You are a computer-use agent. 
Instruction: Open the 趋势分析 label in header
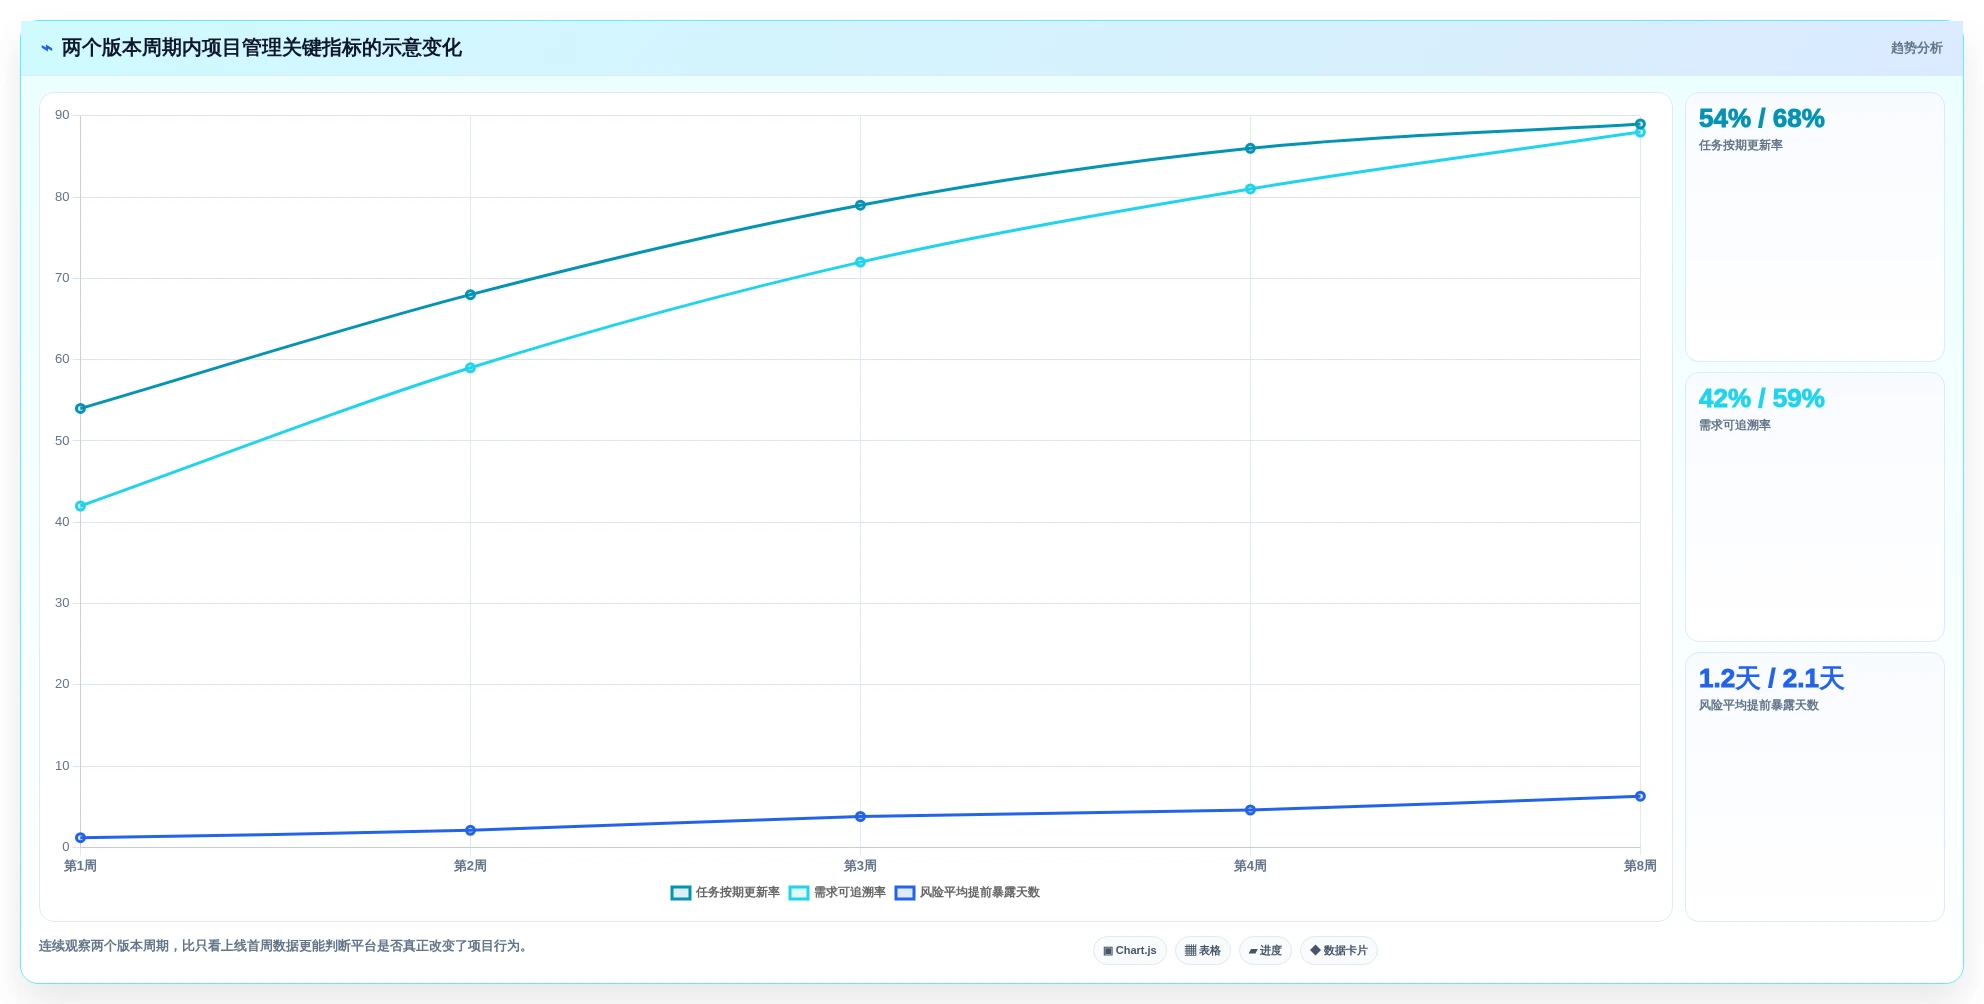1916,48
